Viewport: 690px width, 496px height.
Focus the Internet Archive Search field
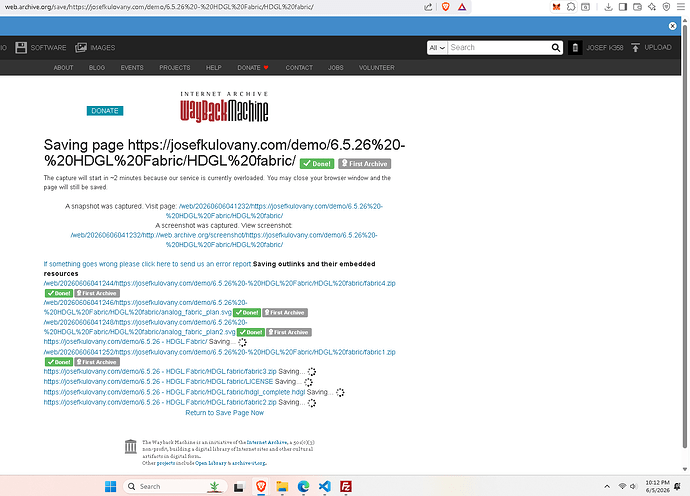click(x=499, y=48)
